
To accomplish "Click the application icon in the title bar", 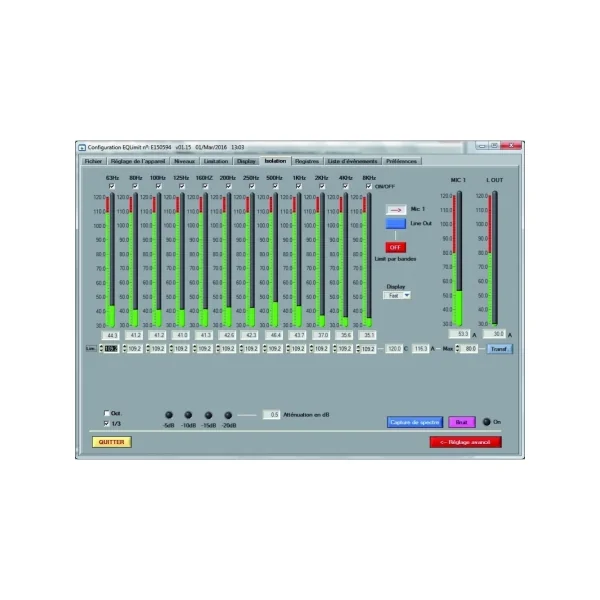I will (82, 147).
